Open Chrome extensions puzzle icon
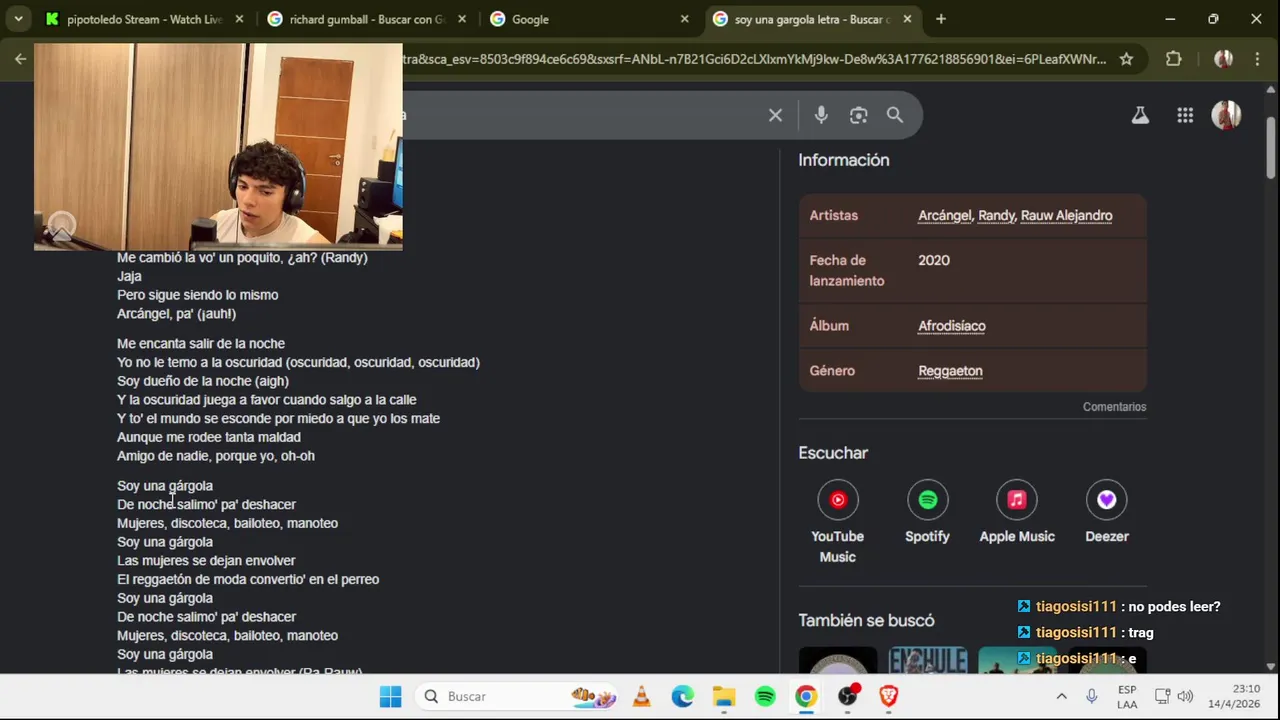Image resolution: width=1280 pixels, height=720 pixels. click(x=1174, y=59)
